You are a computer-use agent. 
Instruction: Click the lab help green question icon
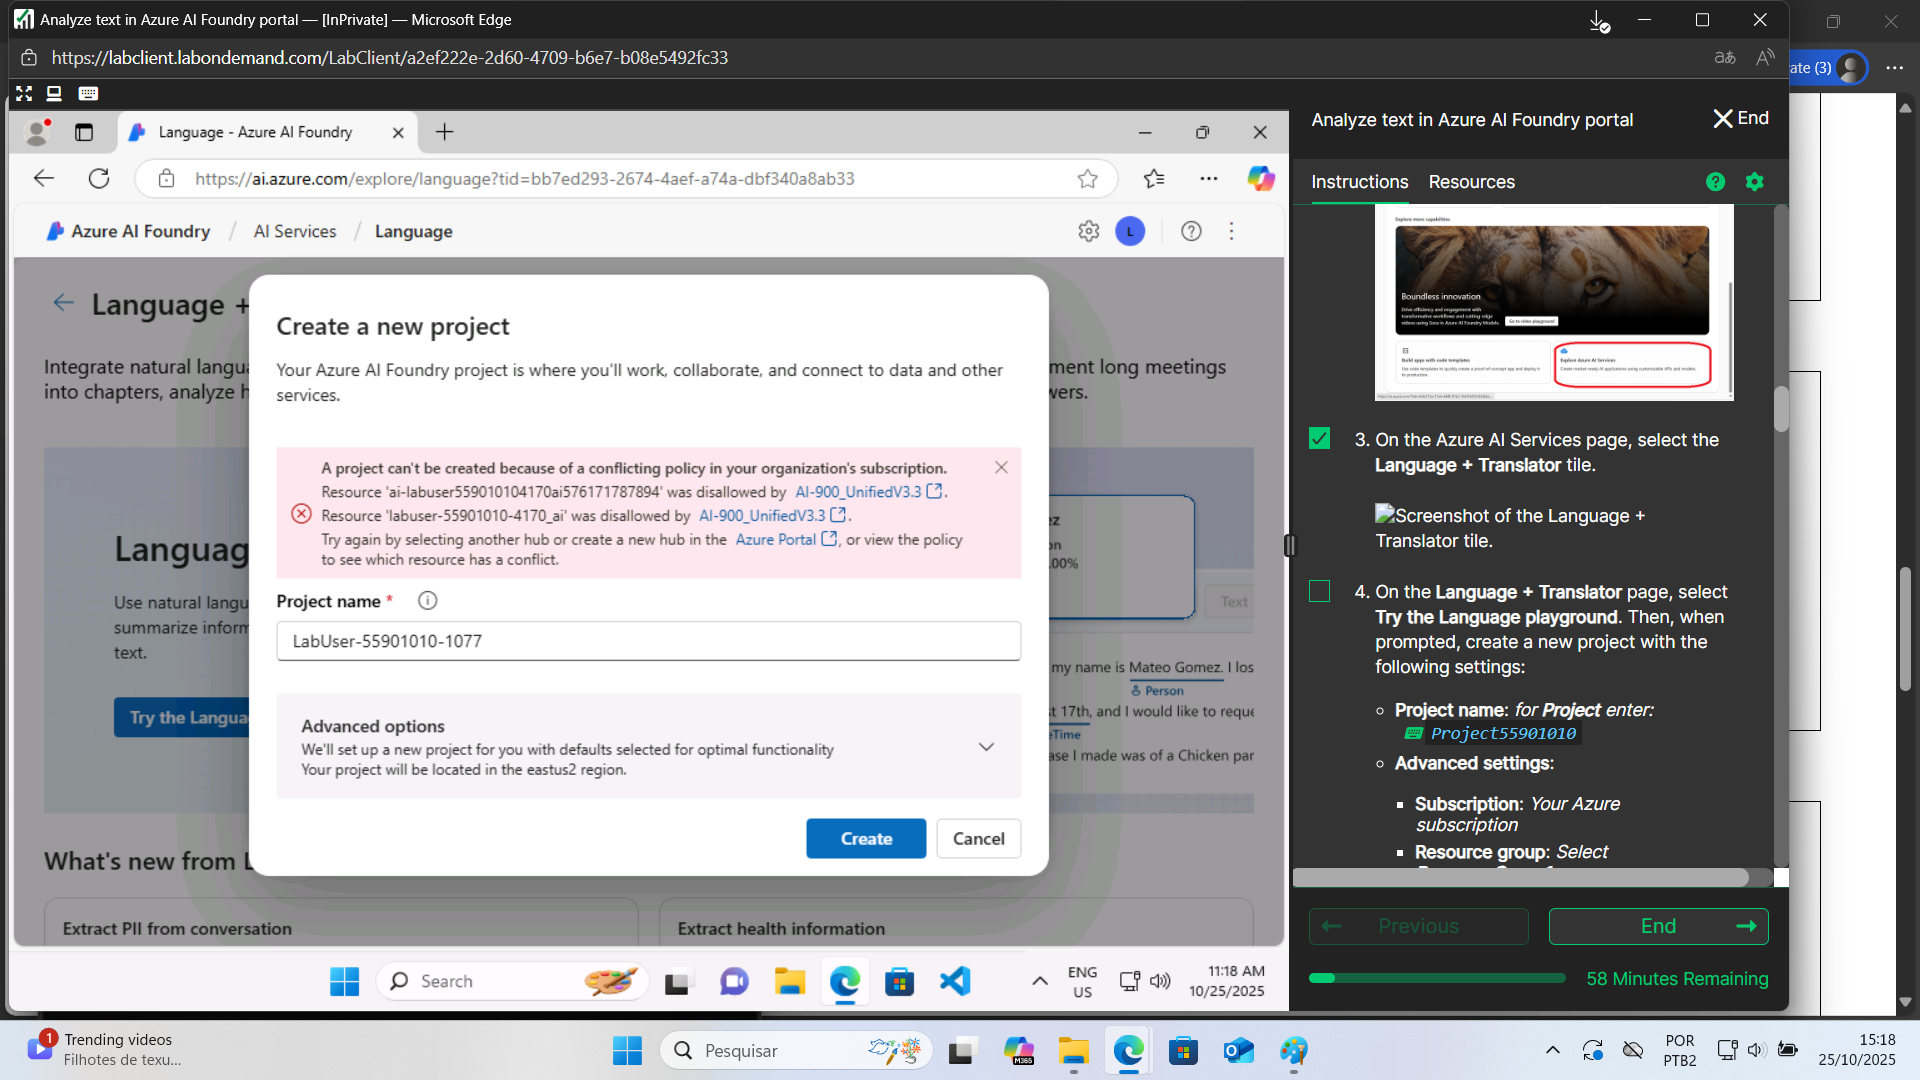click(x=1716, y=182)
